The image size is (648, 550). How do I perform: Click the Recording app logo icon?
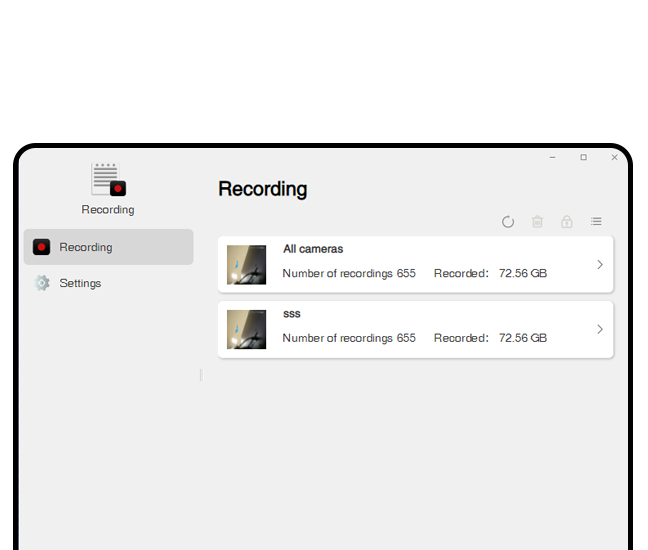[x=108, y=180]
